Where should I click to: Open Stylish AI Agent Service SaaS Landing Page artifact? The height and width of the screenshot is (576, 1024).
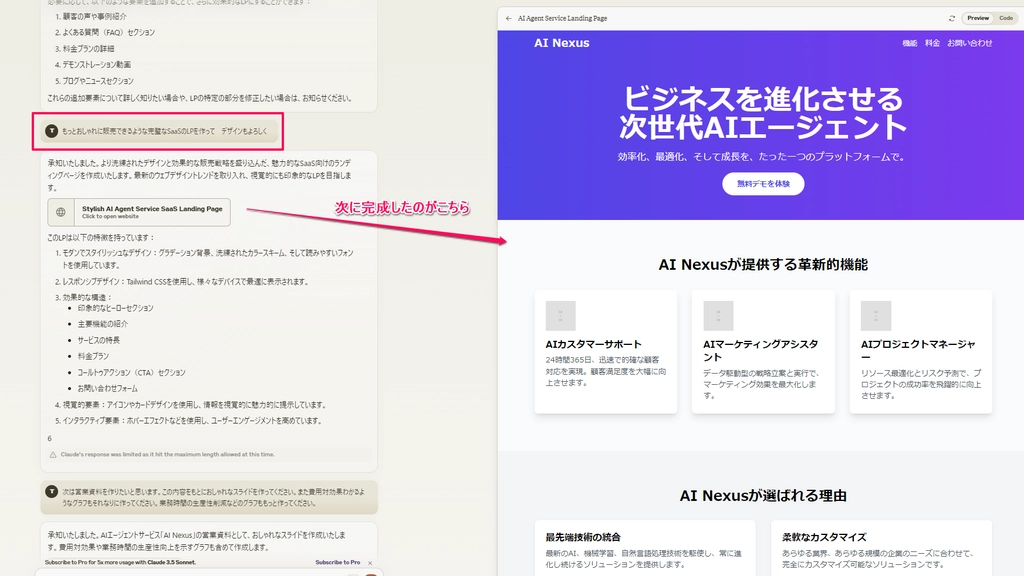pyautogui.click(x=138, y=212)
